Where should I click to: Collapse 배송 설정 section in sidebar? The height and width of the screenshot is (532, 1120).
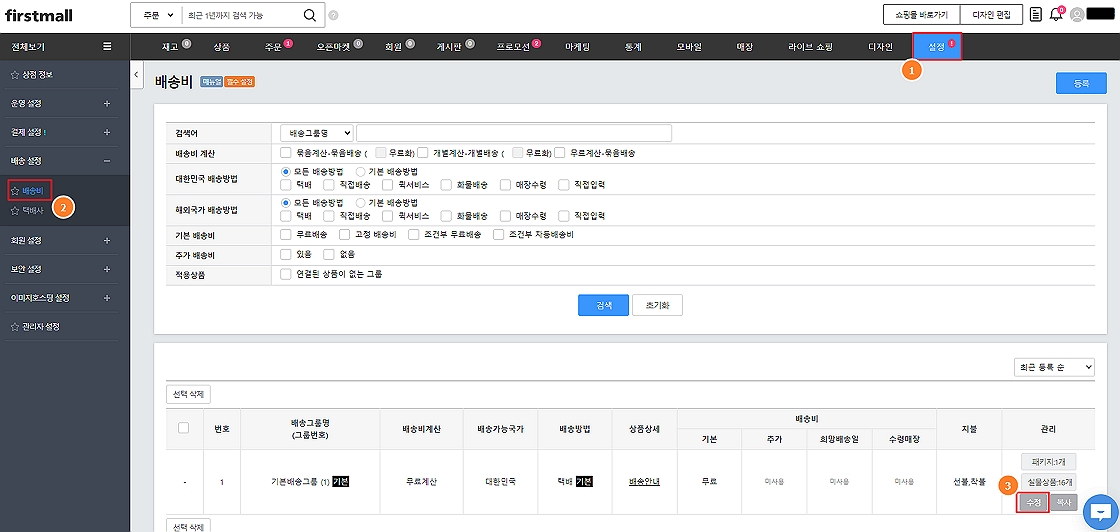(107, 161)
